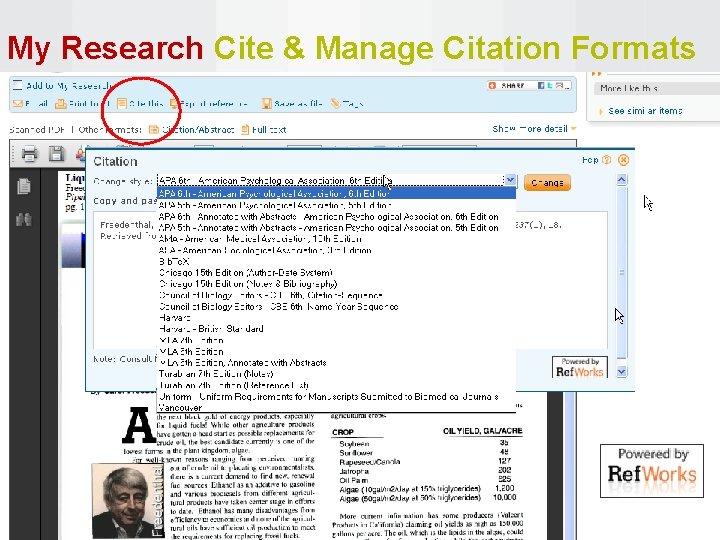Click the Export reference icon

(174, 104)
